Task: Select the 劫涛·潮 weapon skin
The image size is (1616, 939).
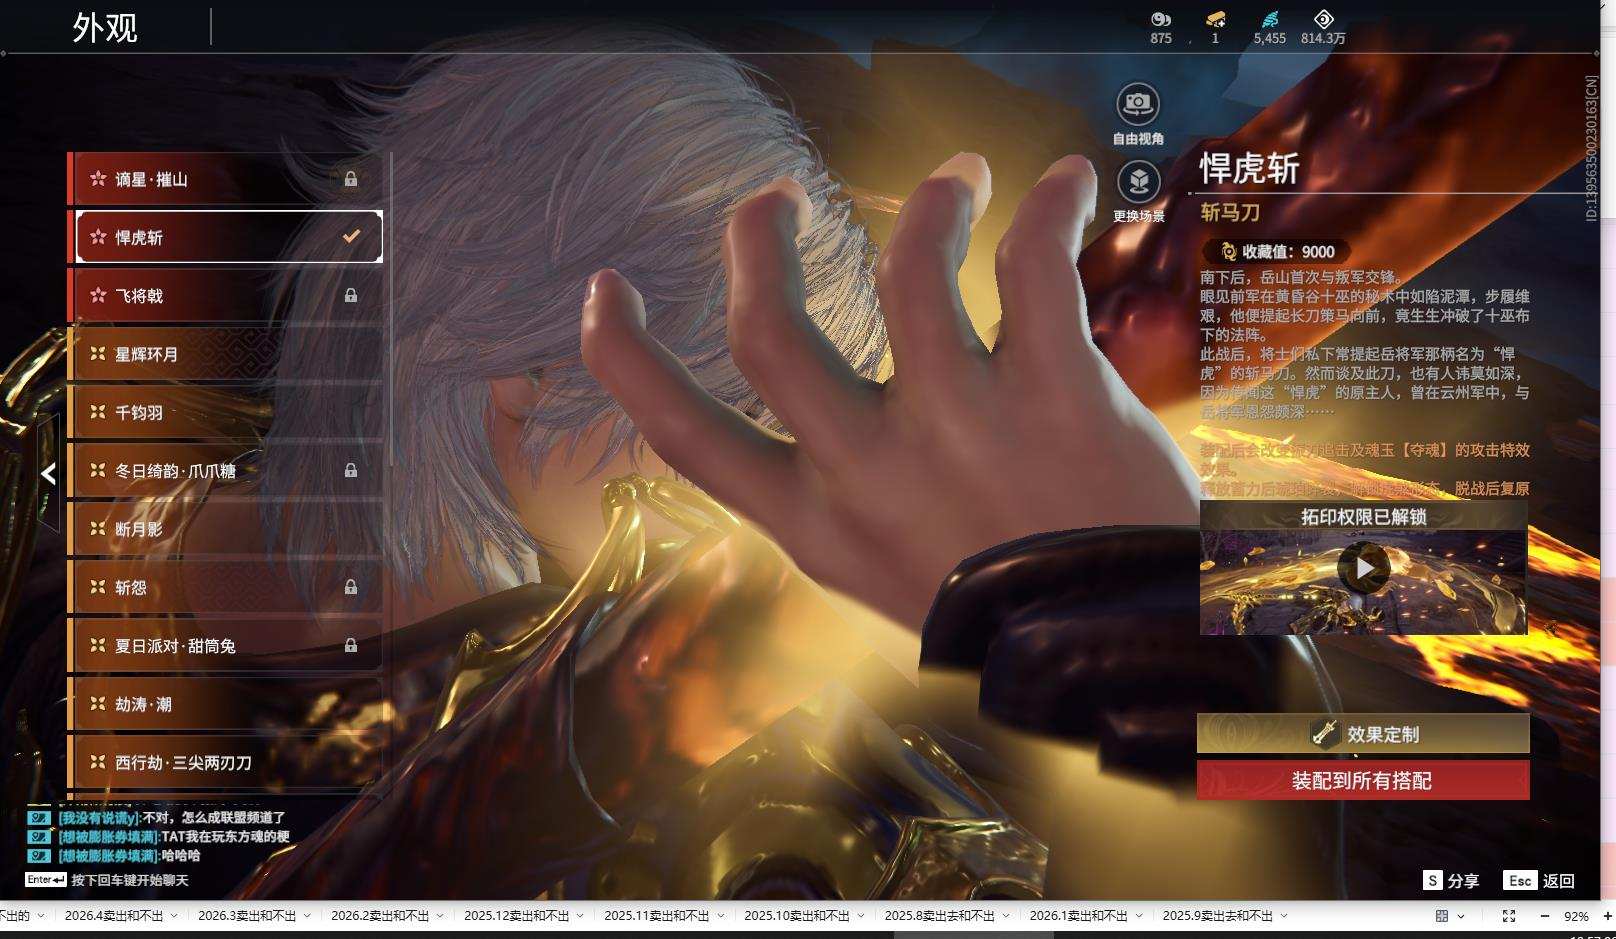Action: [226, 704]
